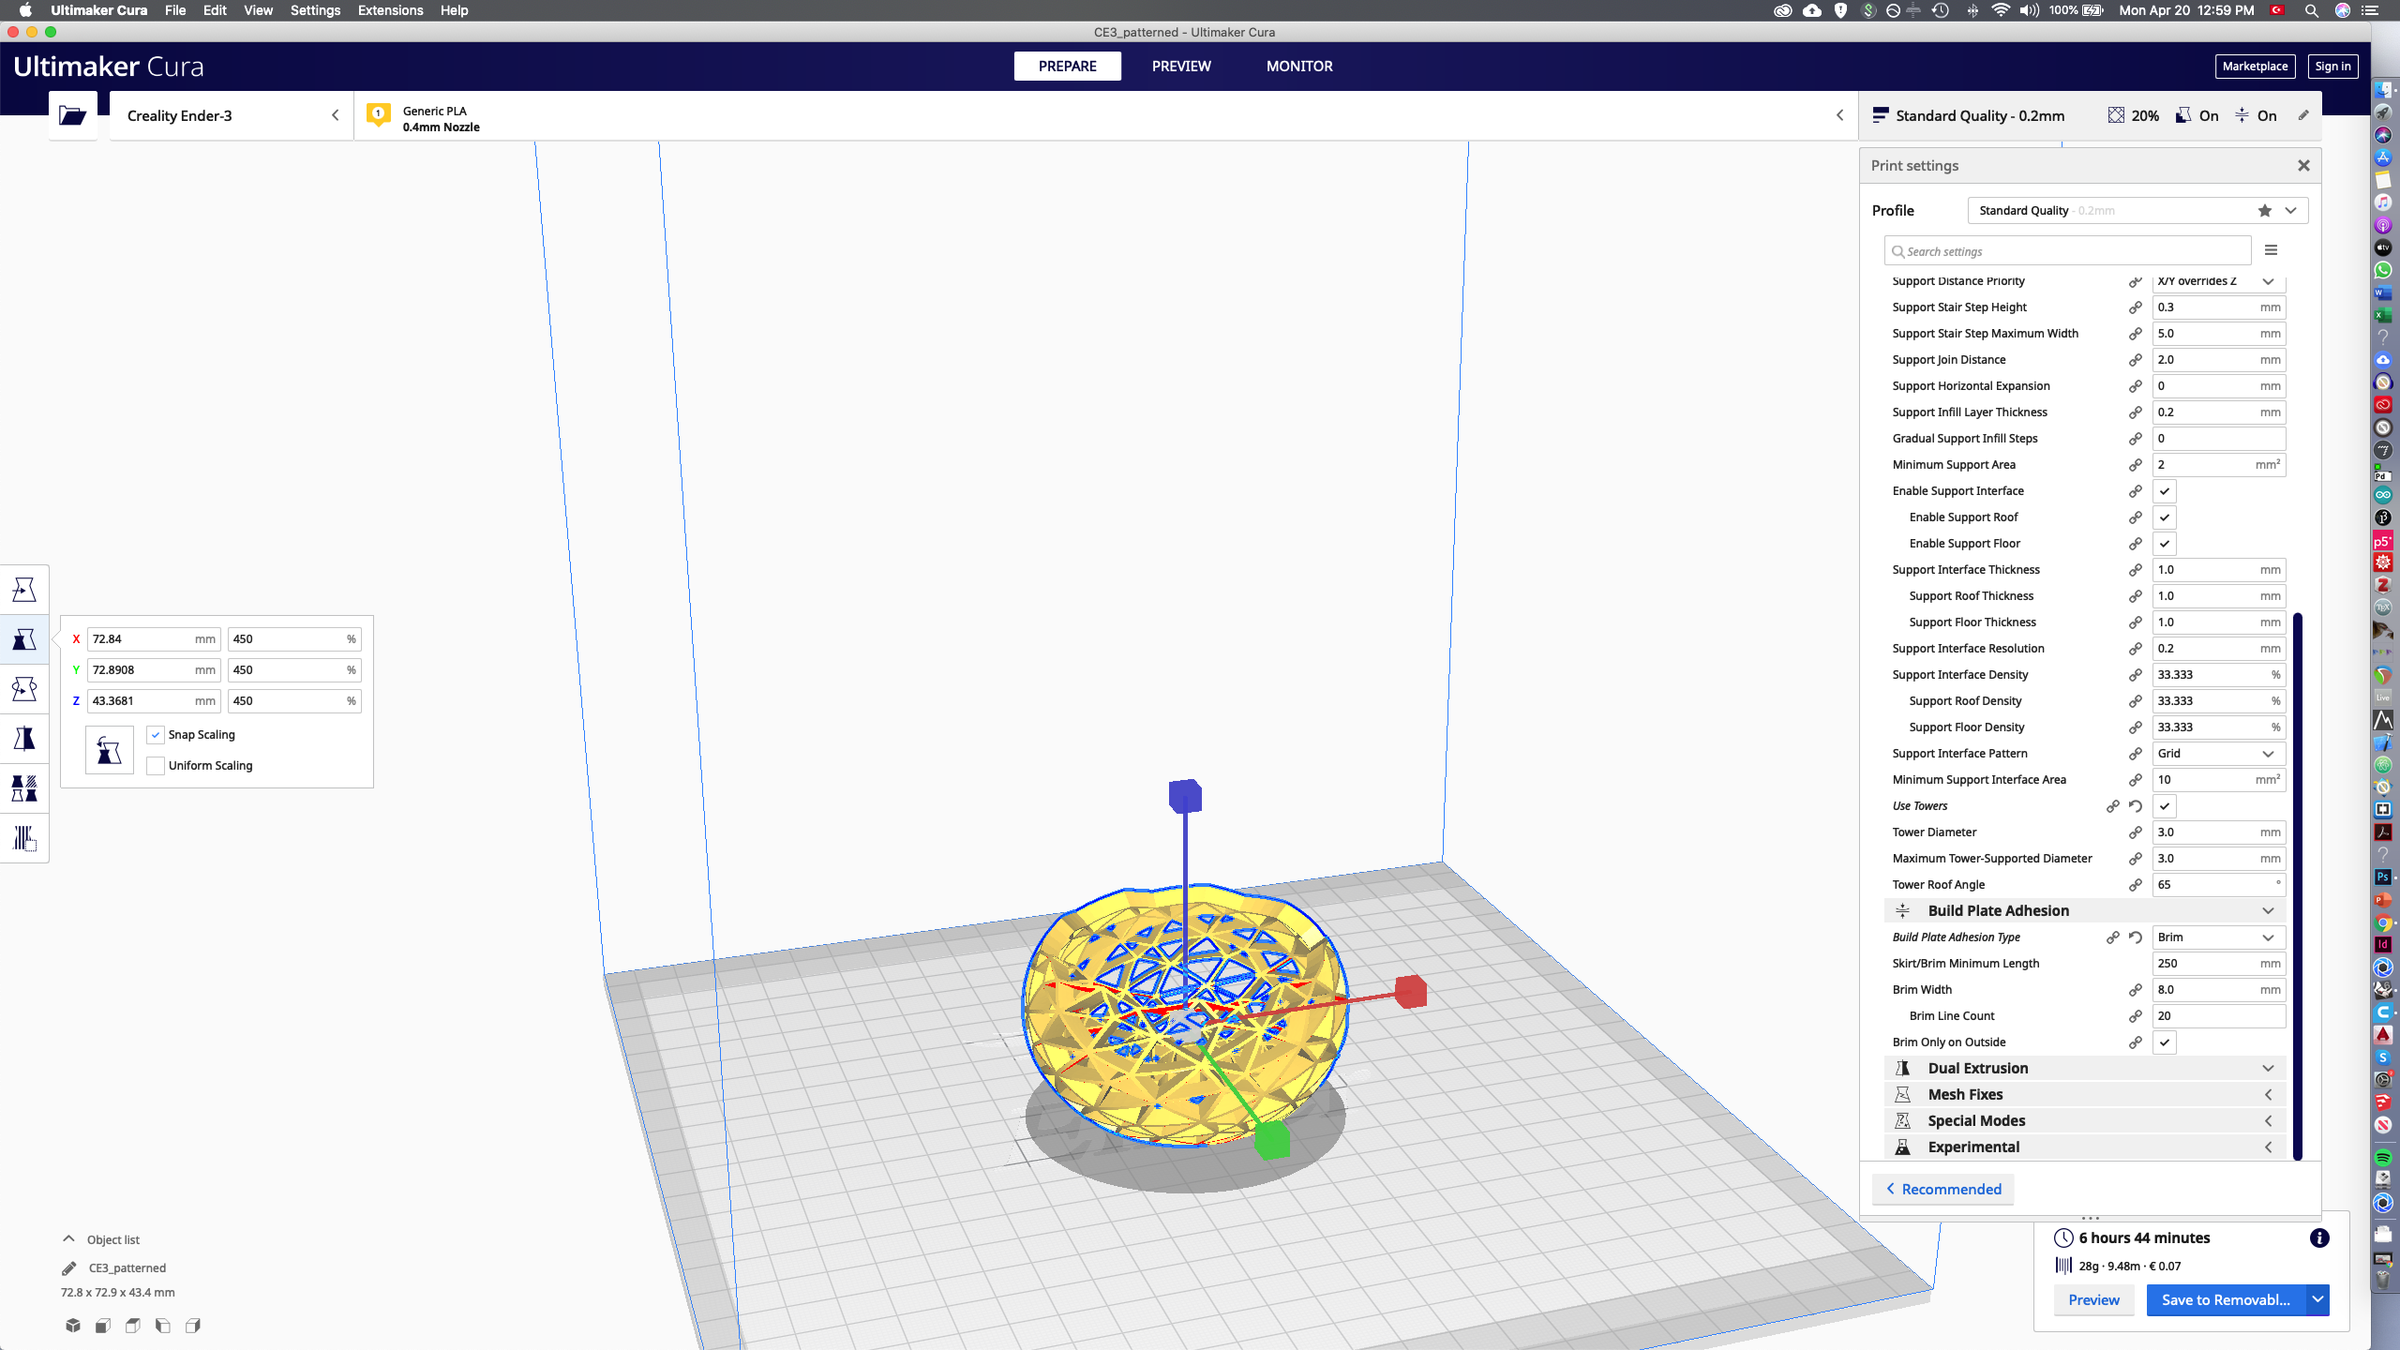The image size is (2400, 1350).
Task: Open the Build Plate Adhesion Type dropdown
Action: point(2218,937)
